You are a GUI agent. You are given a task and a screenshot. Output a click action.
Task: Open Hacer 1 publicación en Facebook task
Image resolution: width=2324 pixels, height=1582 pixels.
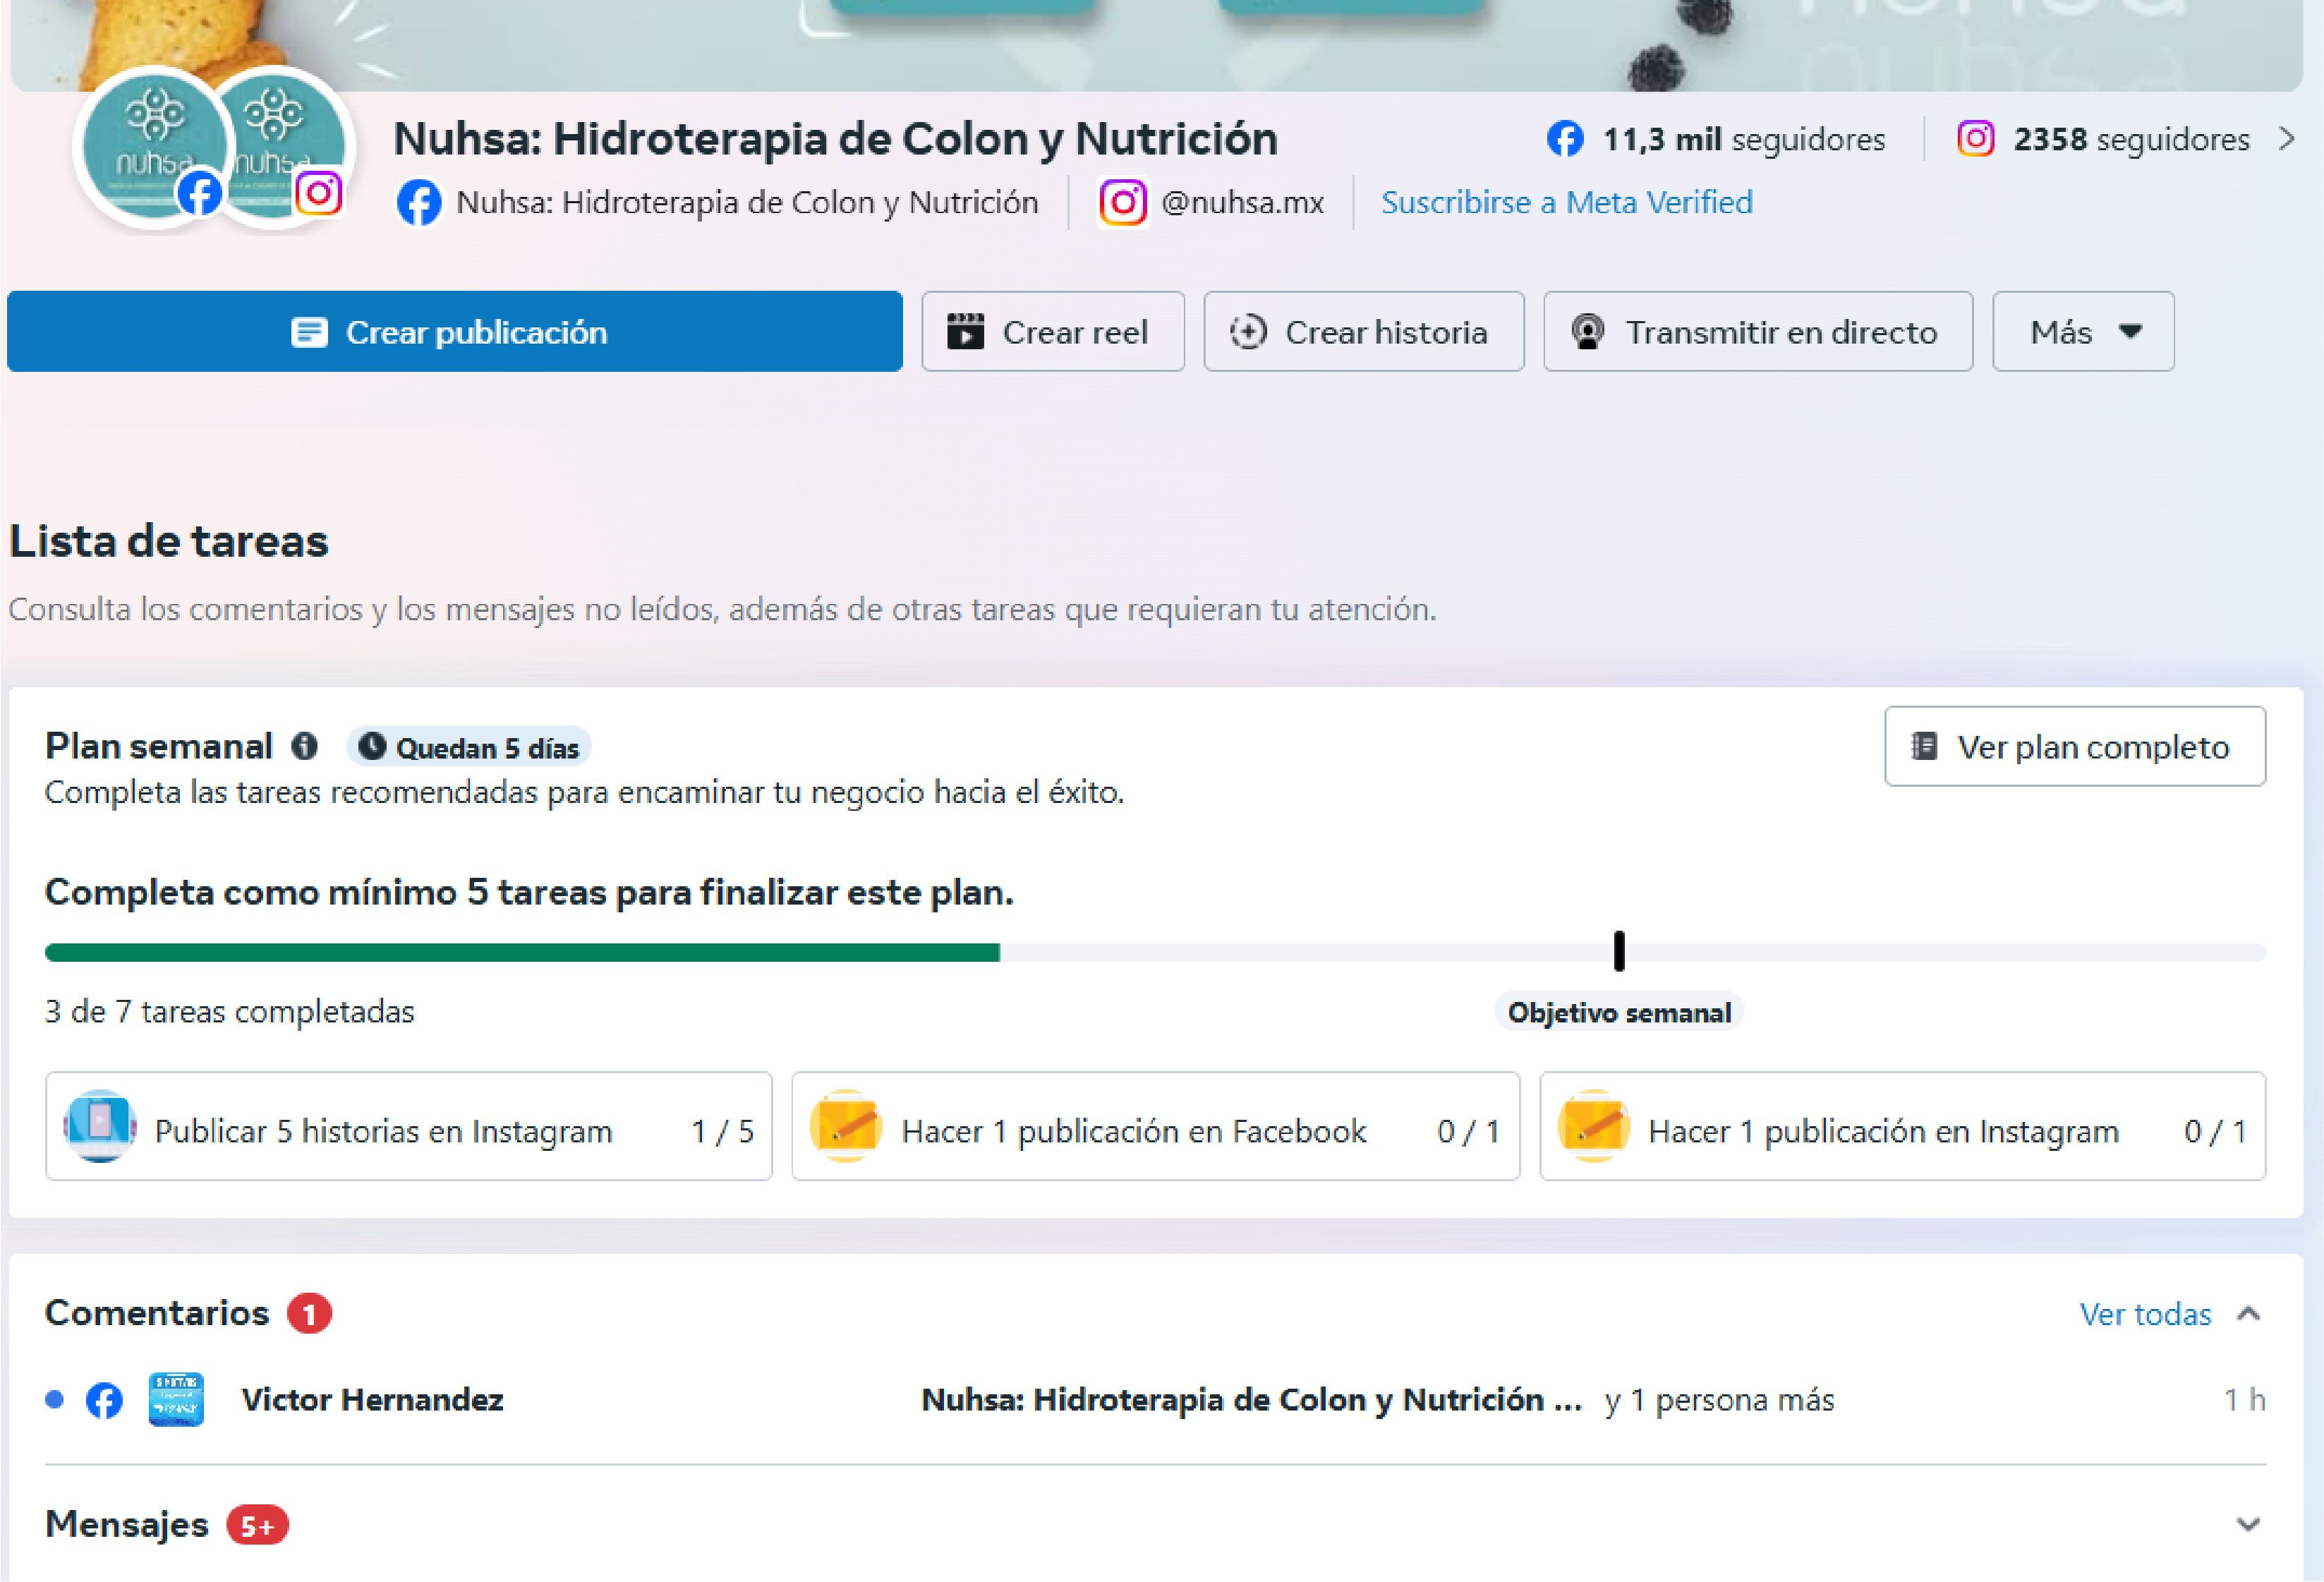[1156, 1127]
